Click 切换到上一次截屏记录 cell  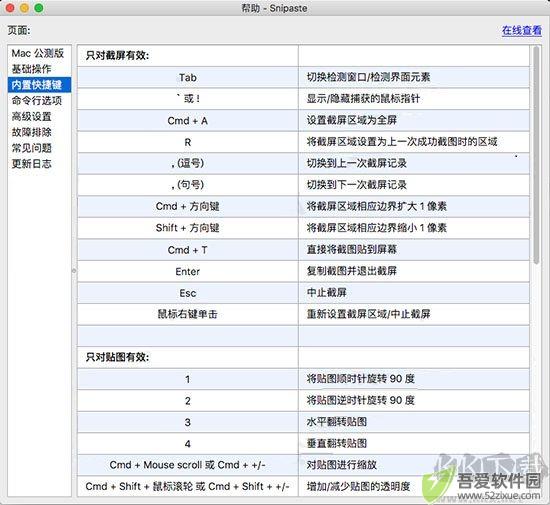pos(414,164)
